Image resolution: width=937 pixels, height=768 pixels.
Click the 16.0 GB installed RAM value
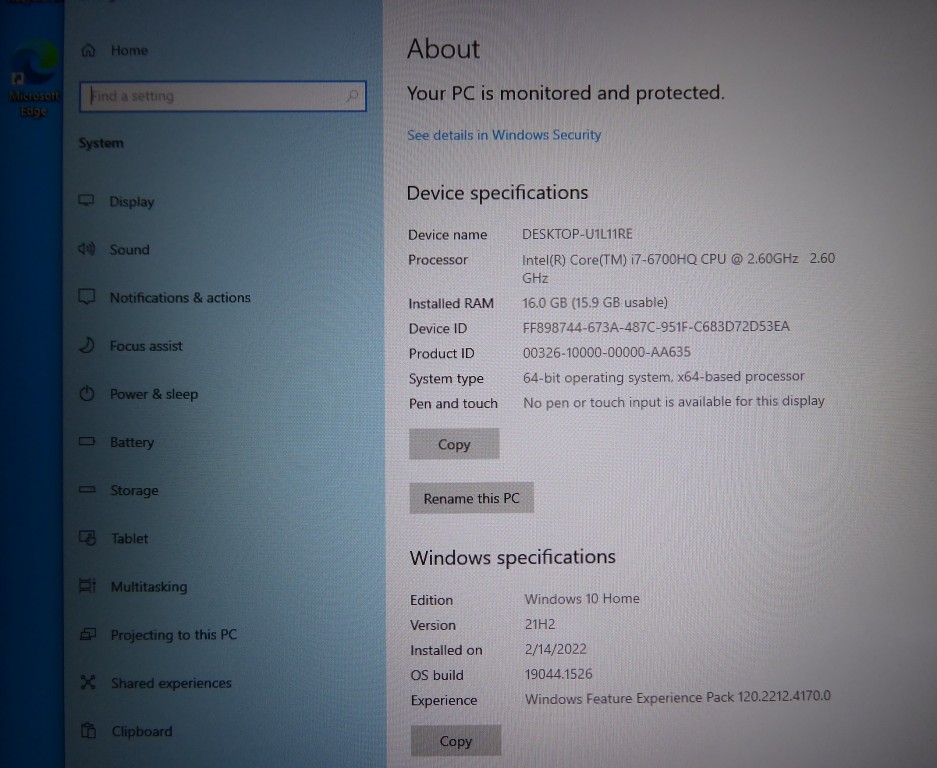pyautogui.click(x=595, y=302)
